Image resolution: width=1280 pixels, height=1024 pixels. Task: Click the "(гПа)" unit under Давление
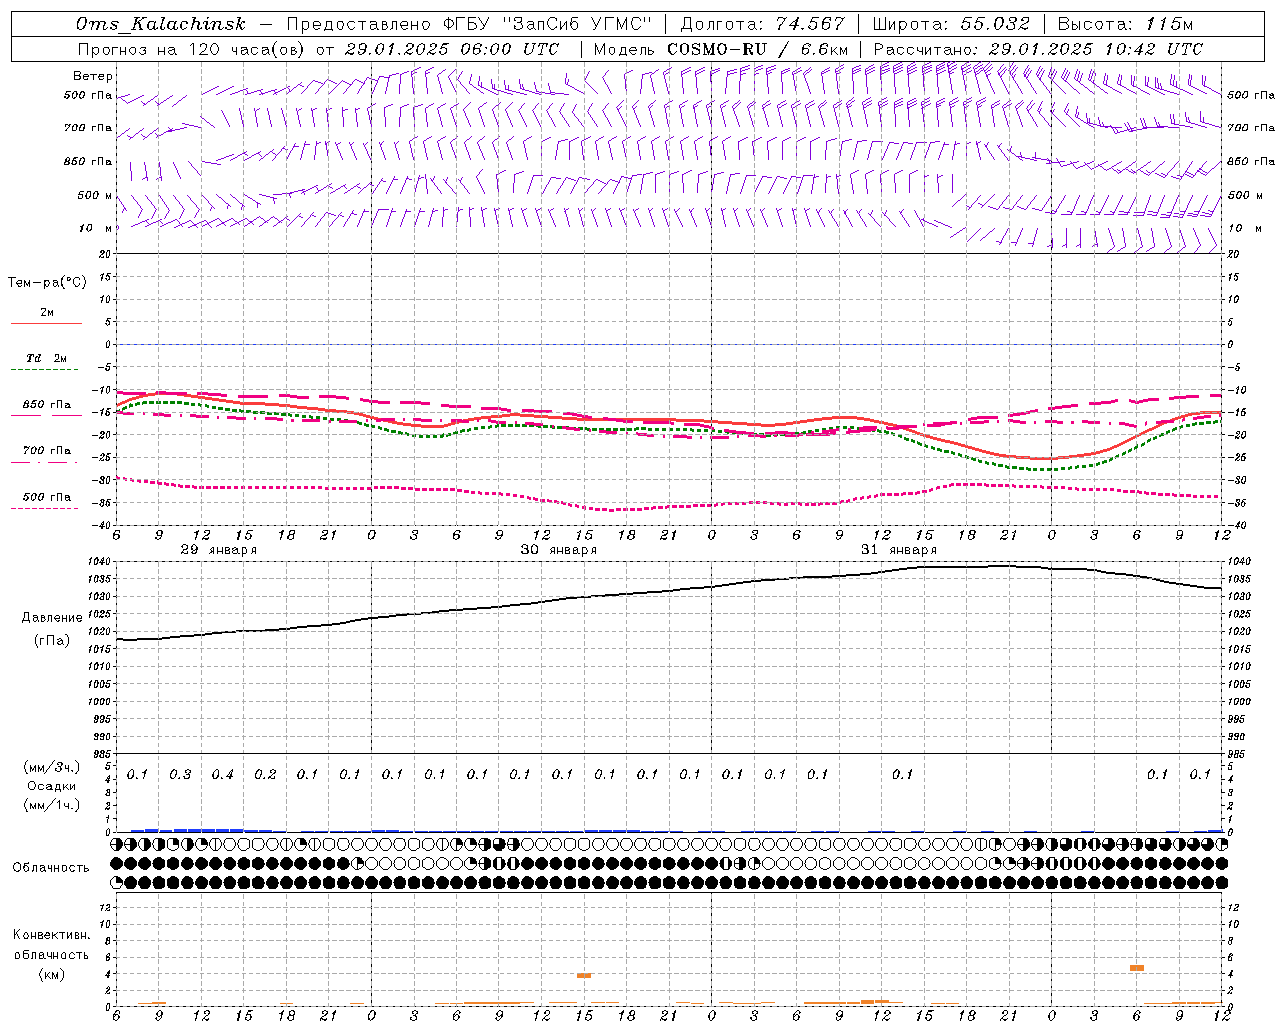pos(52,641)
